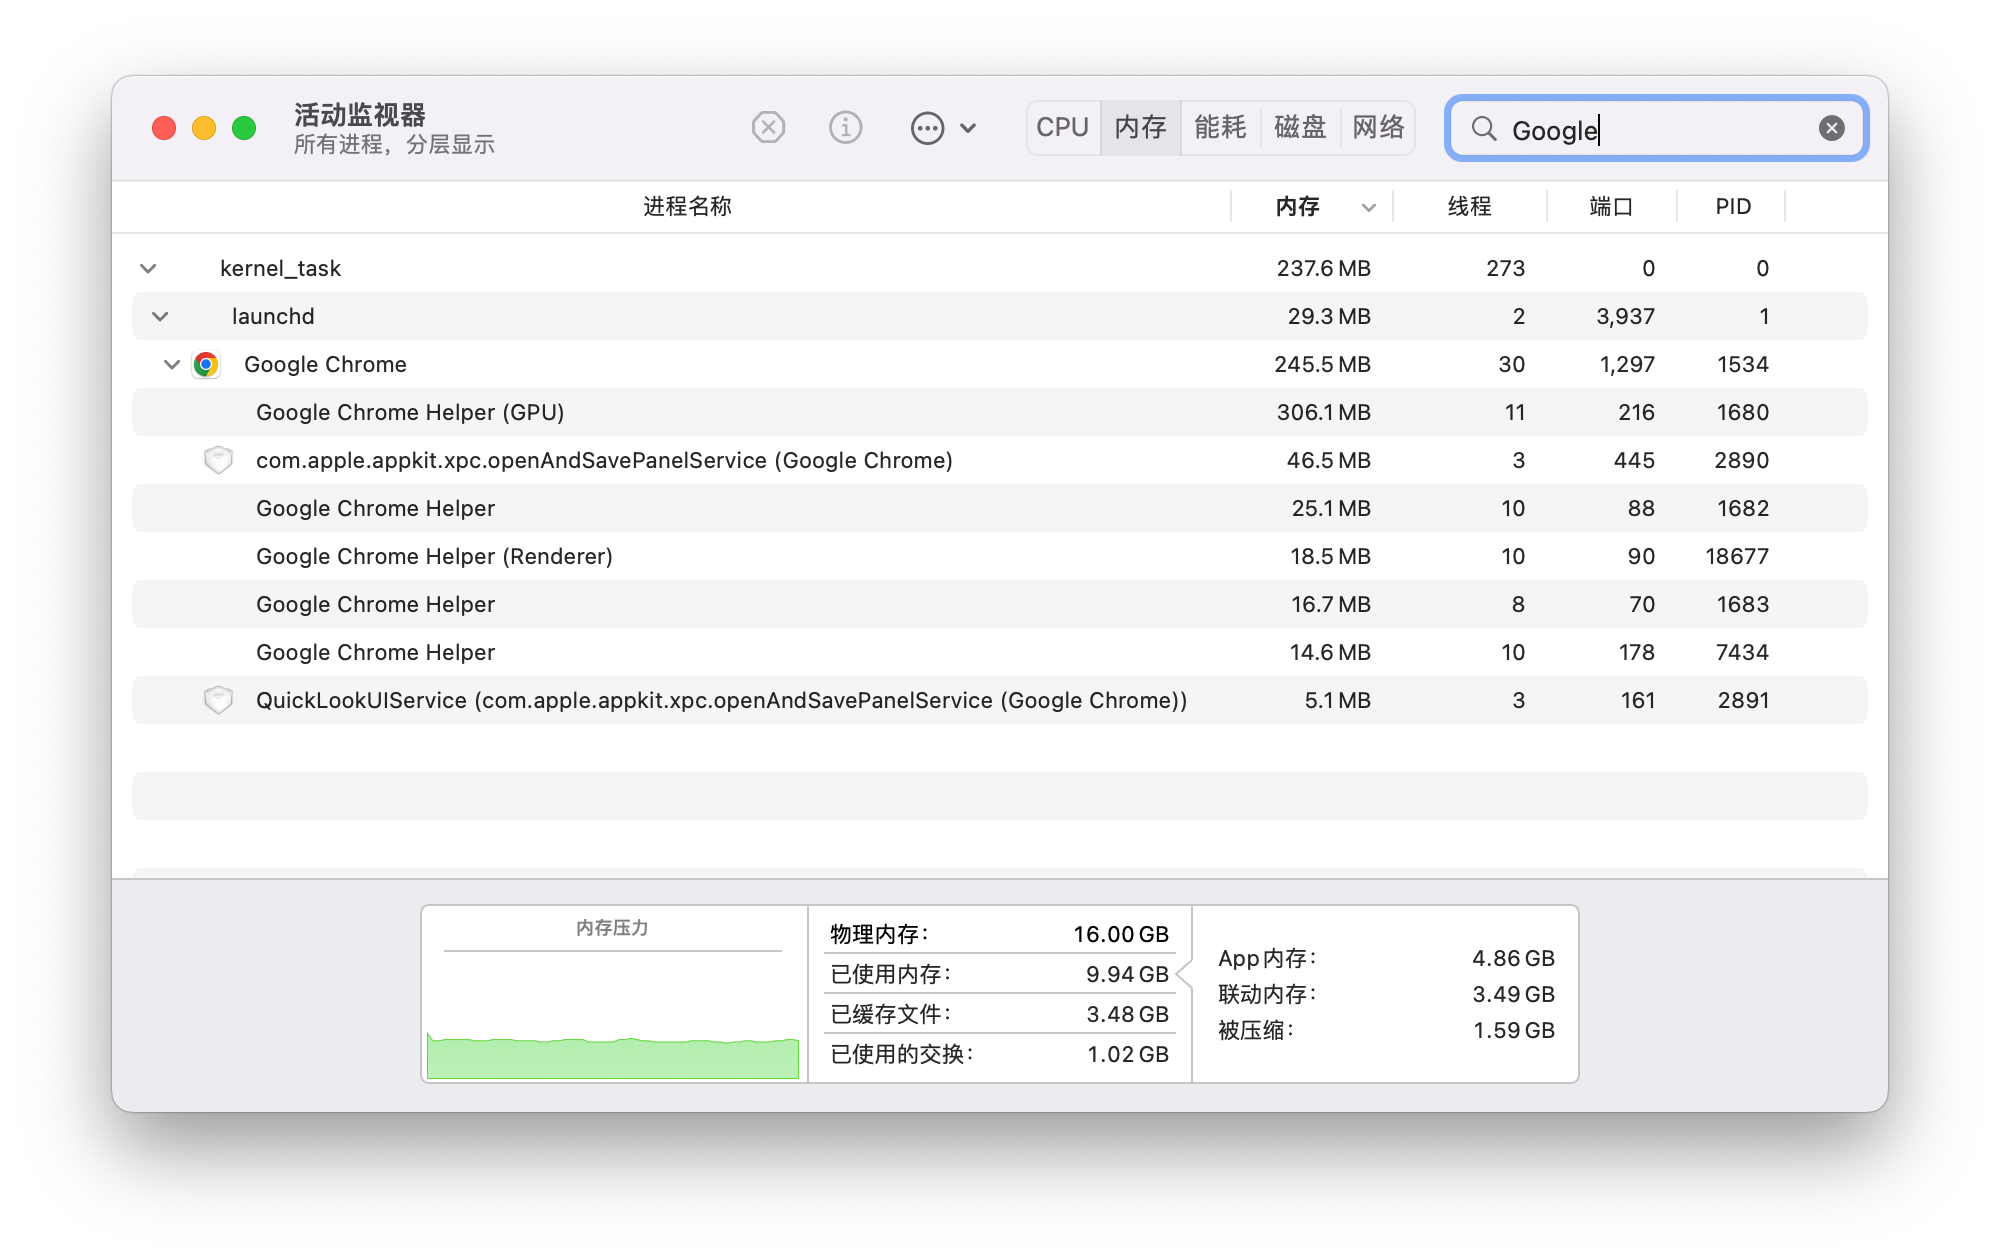Click the App 内存 4.86 GB entry
The width and height of the screenshot is (2000, 1260).
coord(1386,958)
